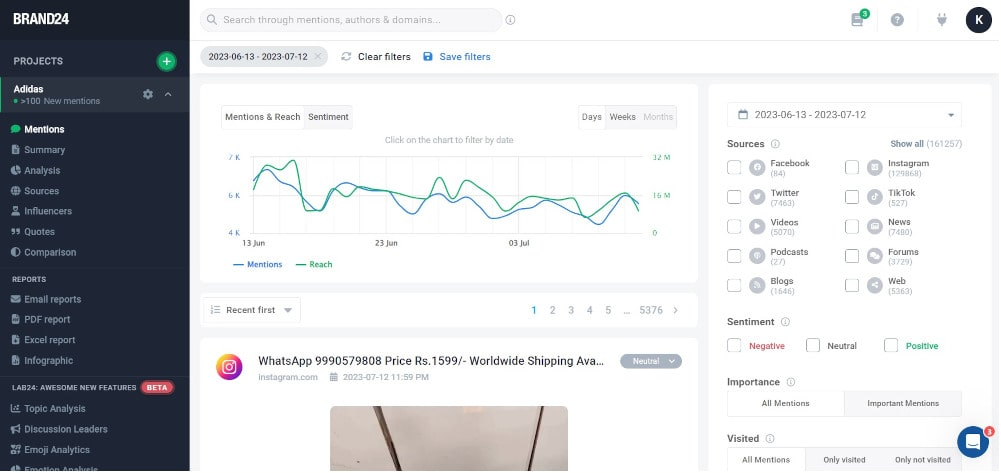The height and width of the screenshot is (473, 1001).
Task: Click Clear filters
Action: tap(376, 57)
